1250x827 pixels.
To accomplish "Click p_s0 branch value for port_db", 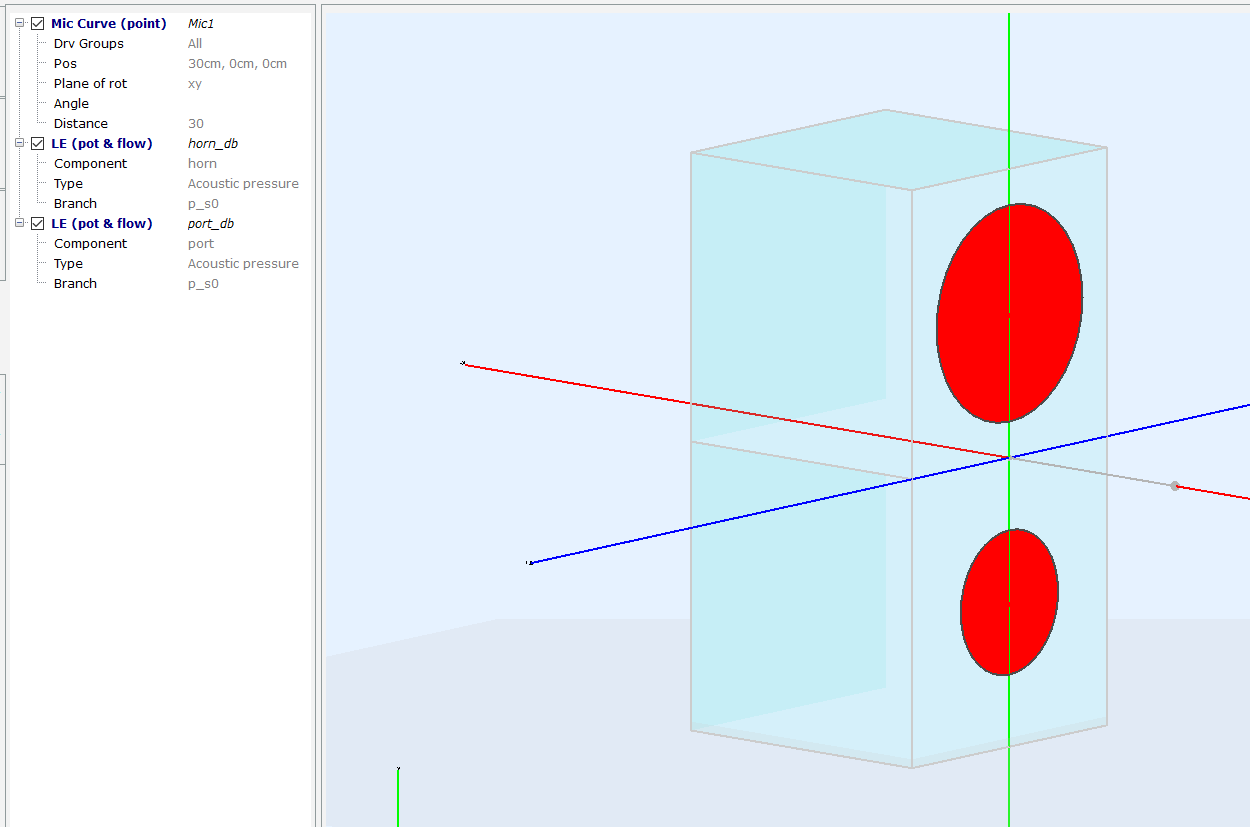I will tap(203, 283).
